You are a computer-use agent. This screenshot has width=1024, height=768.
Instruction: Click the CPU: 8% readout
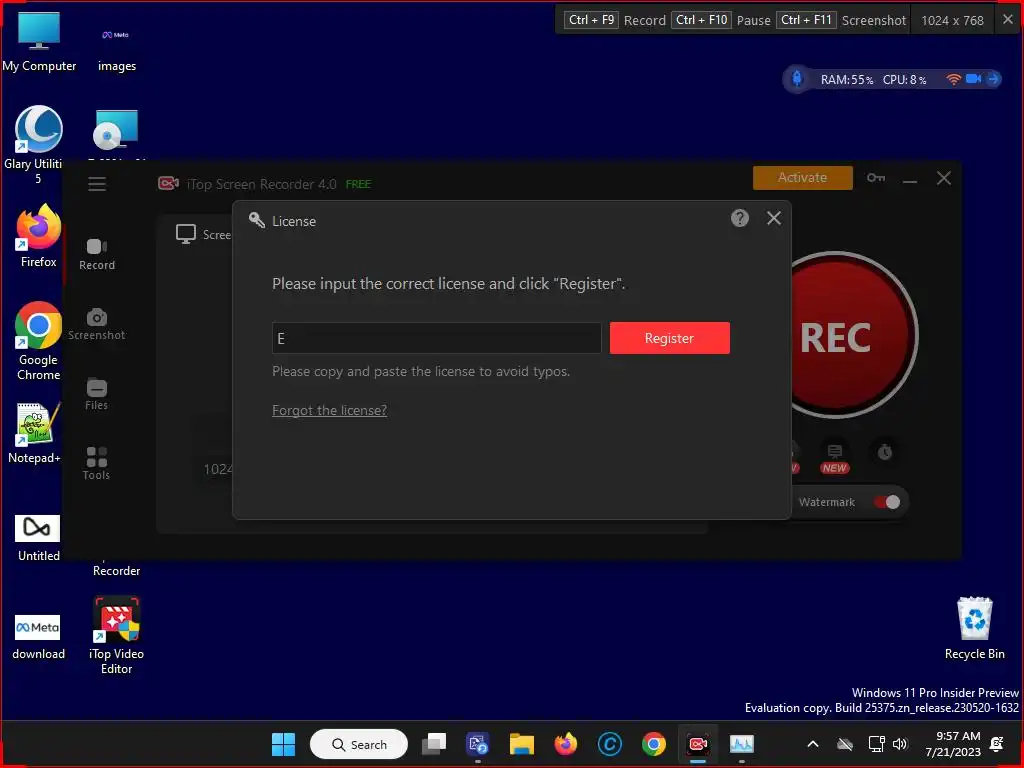click(904, 80)
